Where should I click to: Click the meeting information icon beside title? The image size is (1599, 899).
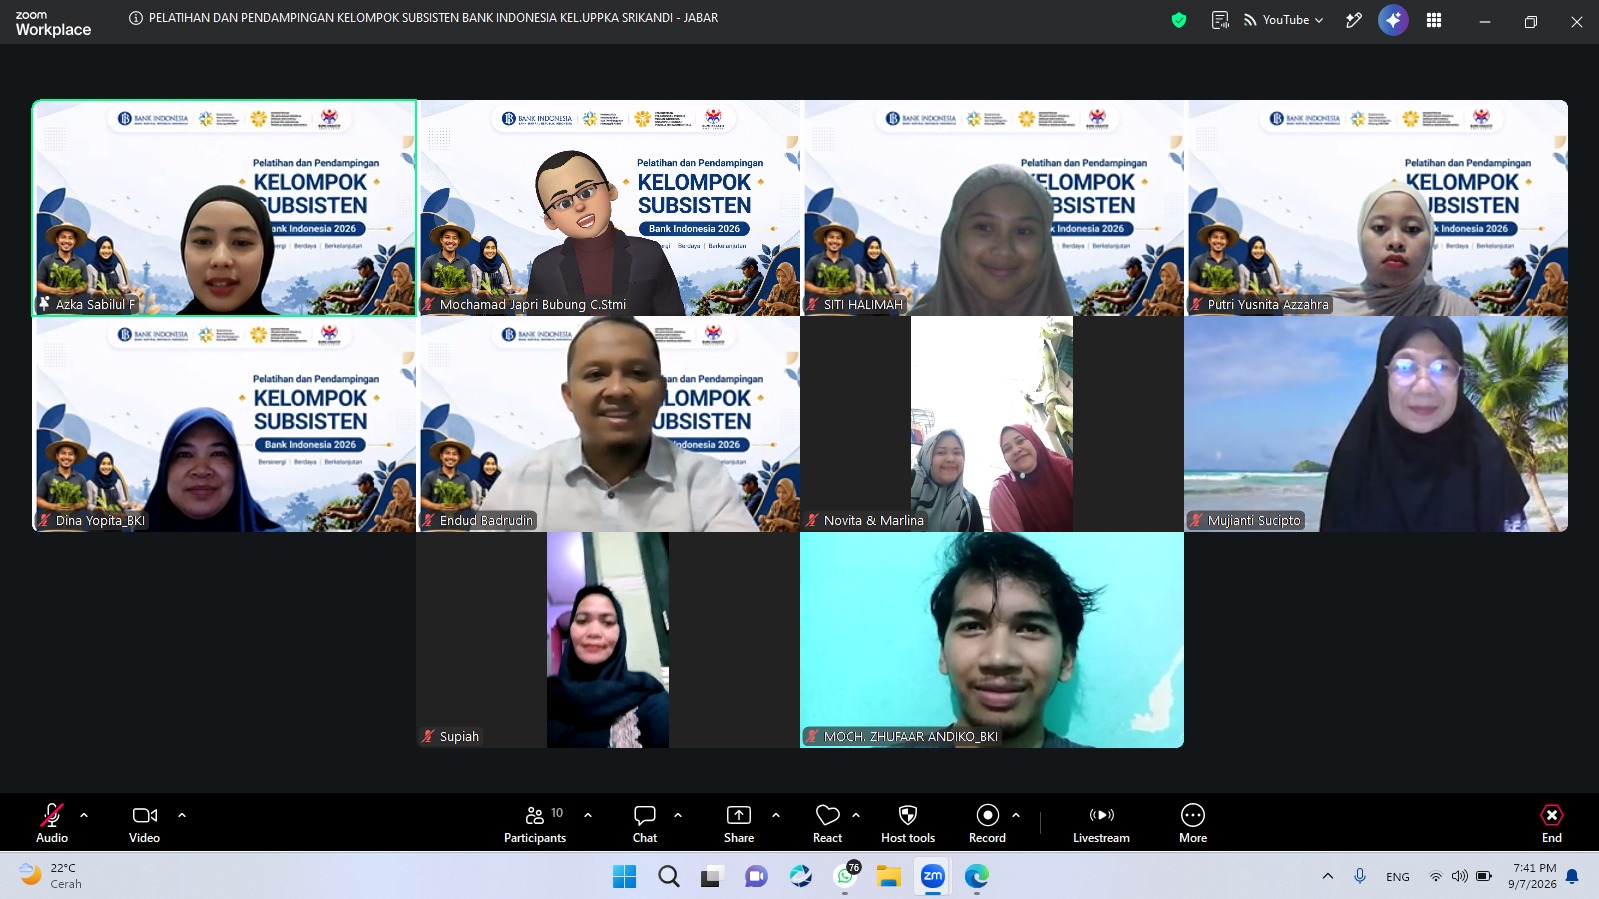(136, 18)
